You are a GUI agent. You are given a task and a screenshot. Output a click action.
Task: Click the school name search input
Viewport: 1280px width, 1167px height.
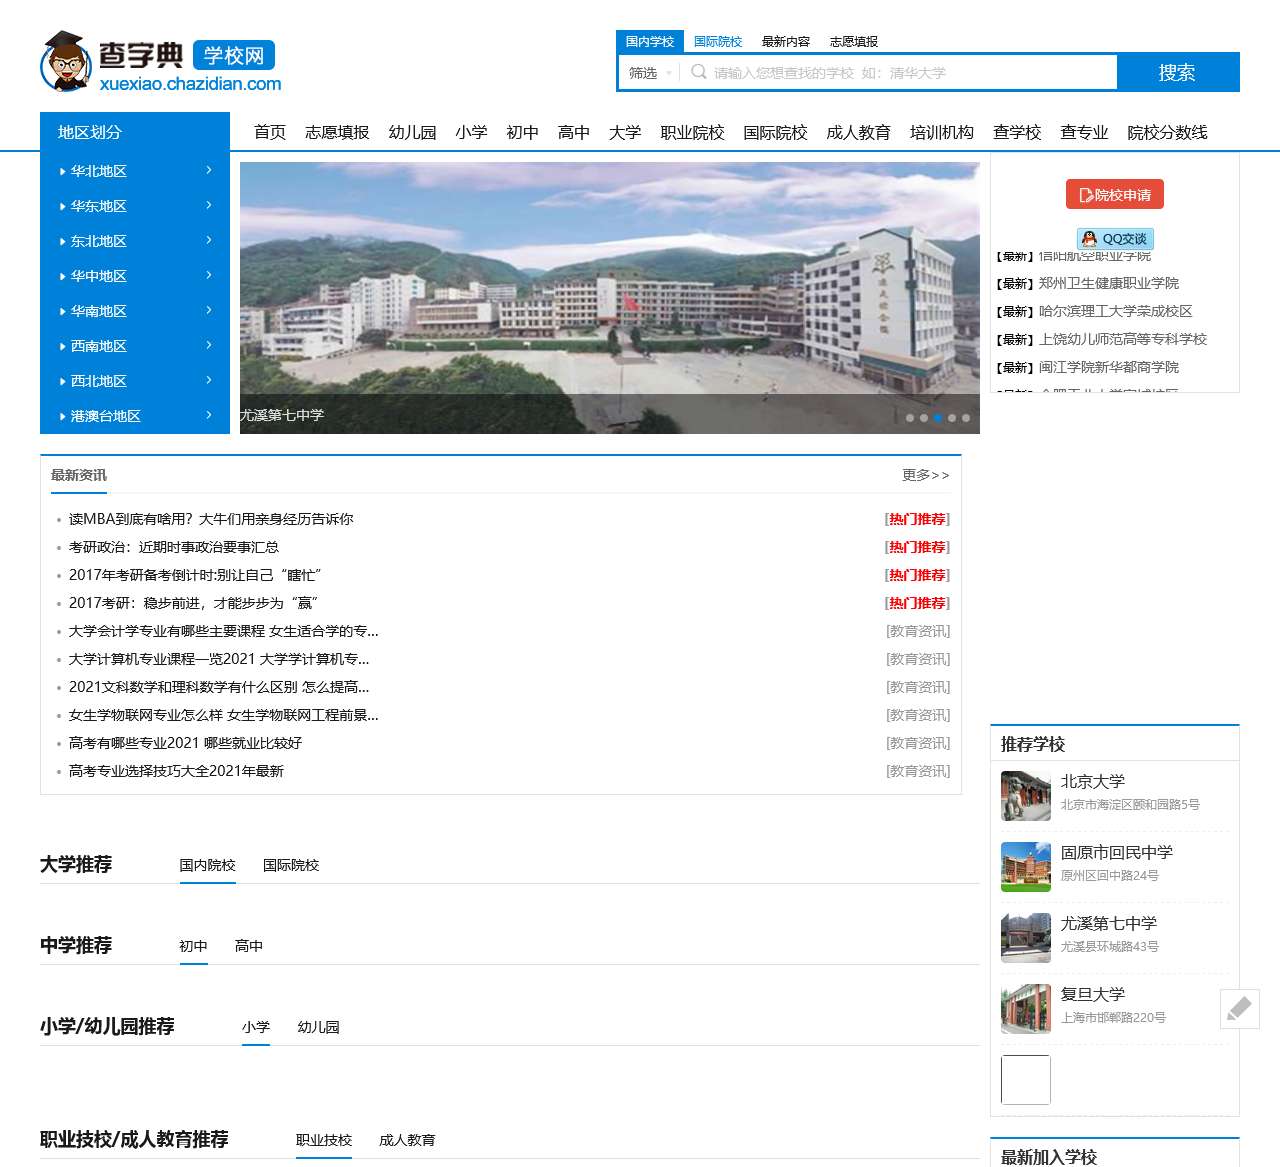pyautogui.click(x=900, y=72)
